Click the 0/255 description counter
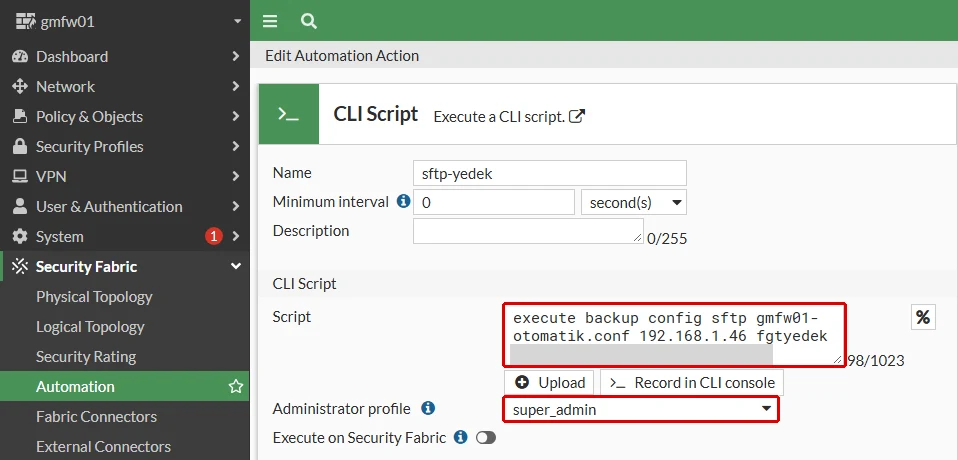This screenshot has height=460, width=958. tap(667, 239)
